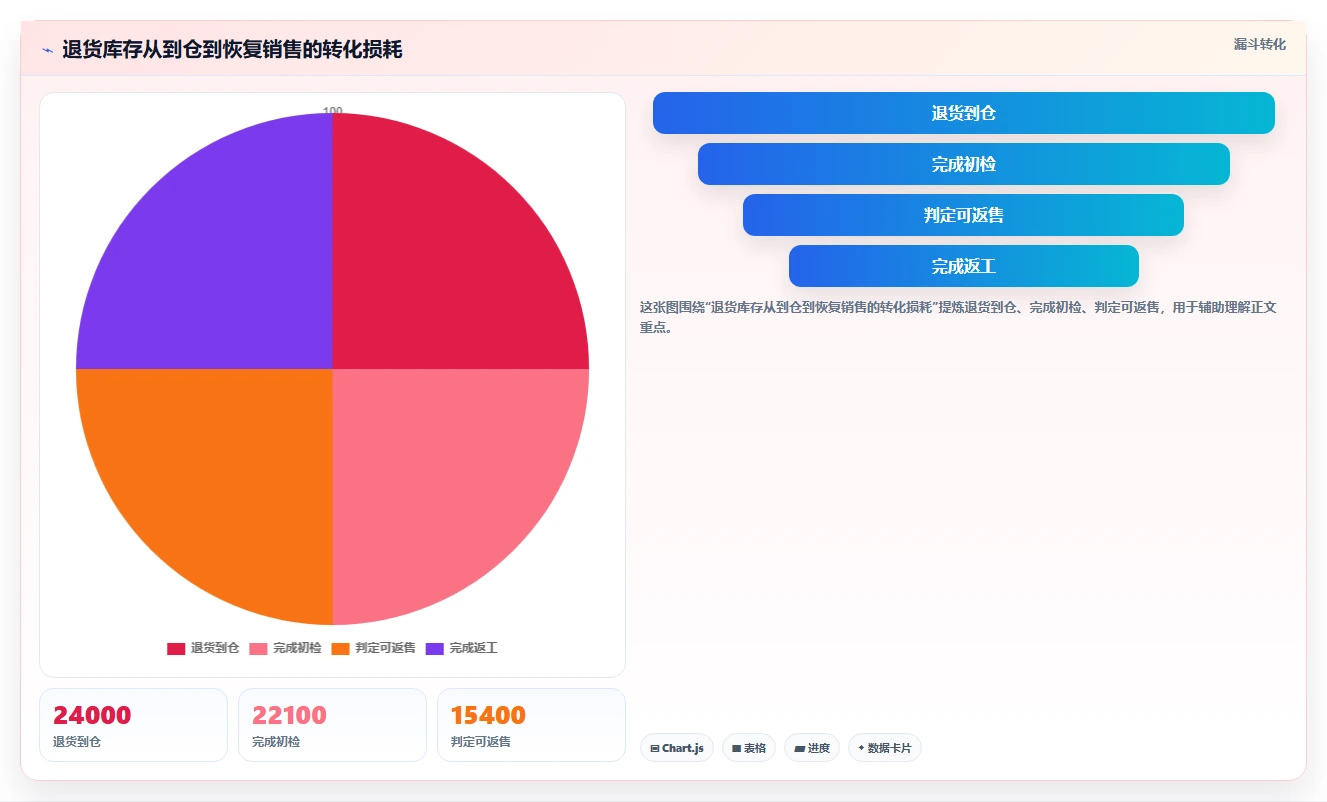This screenshot has width=1327, height=802.
Task: Toggle the orange 判定可返售 legend swatch
Action: click(340, 649)
